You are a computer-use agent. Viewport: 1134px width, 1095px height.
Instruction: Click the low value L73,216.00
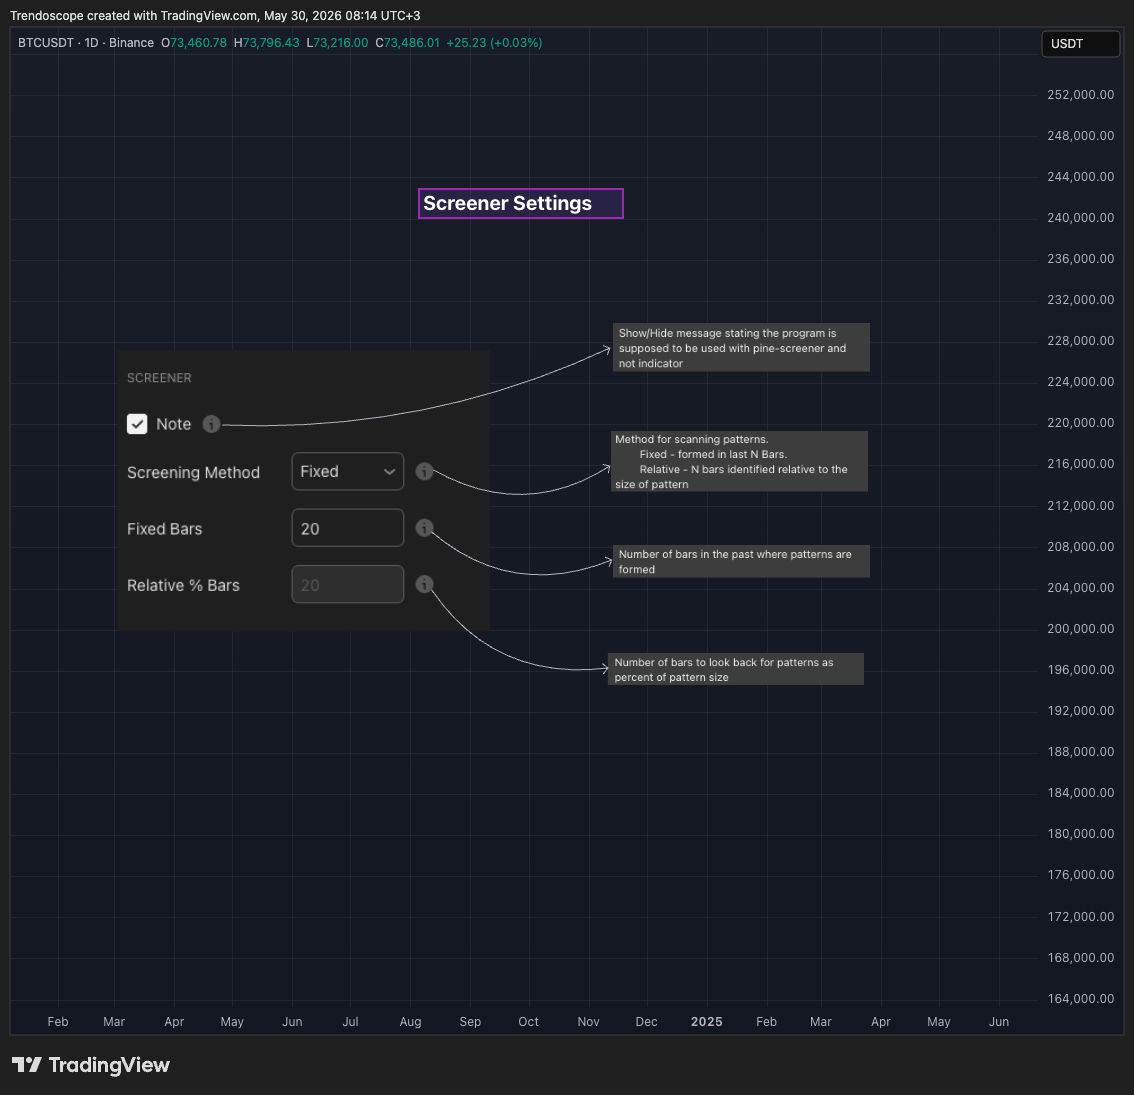click(337, 43)
